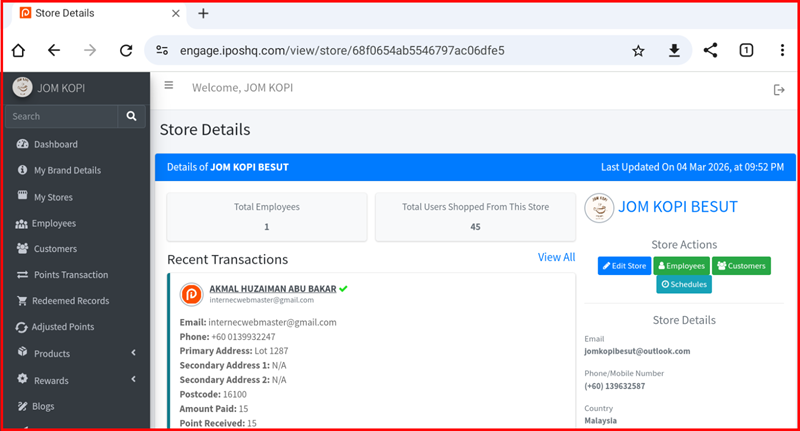Click the sidebar Search input field

click(60, 116)
